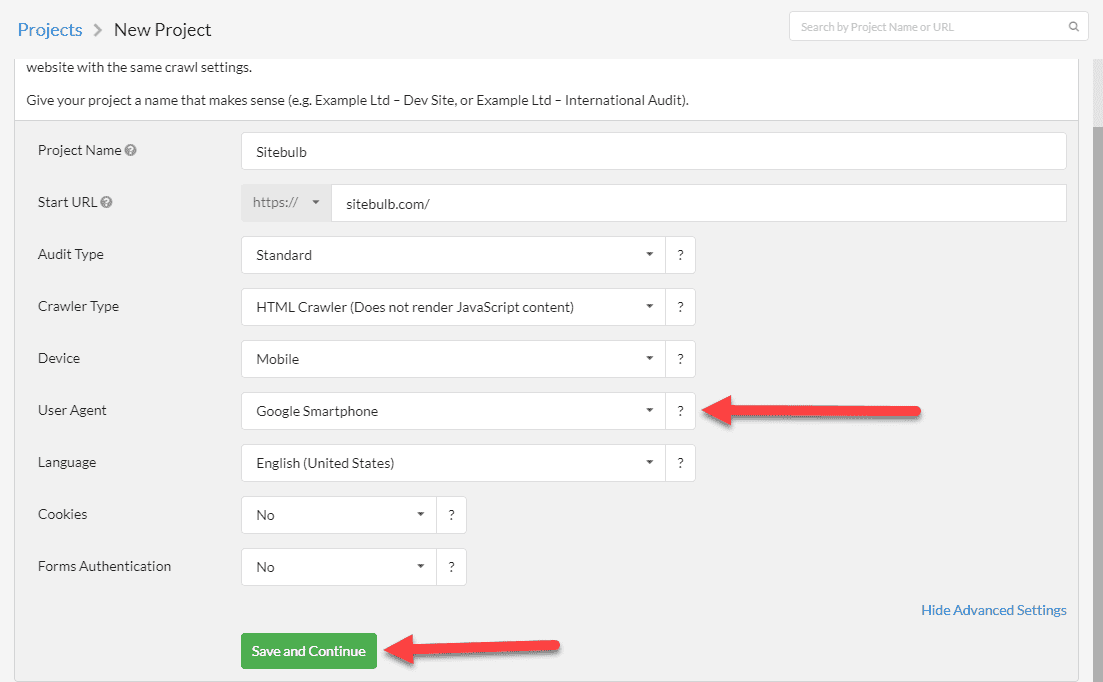
Task: Click the Device question mark help
Action: tap(680, 359)
